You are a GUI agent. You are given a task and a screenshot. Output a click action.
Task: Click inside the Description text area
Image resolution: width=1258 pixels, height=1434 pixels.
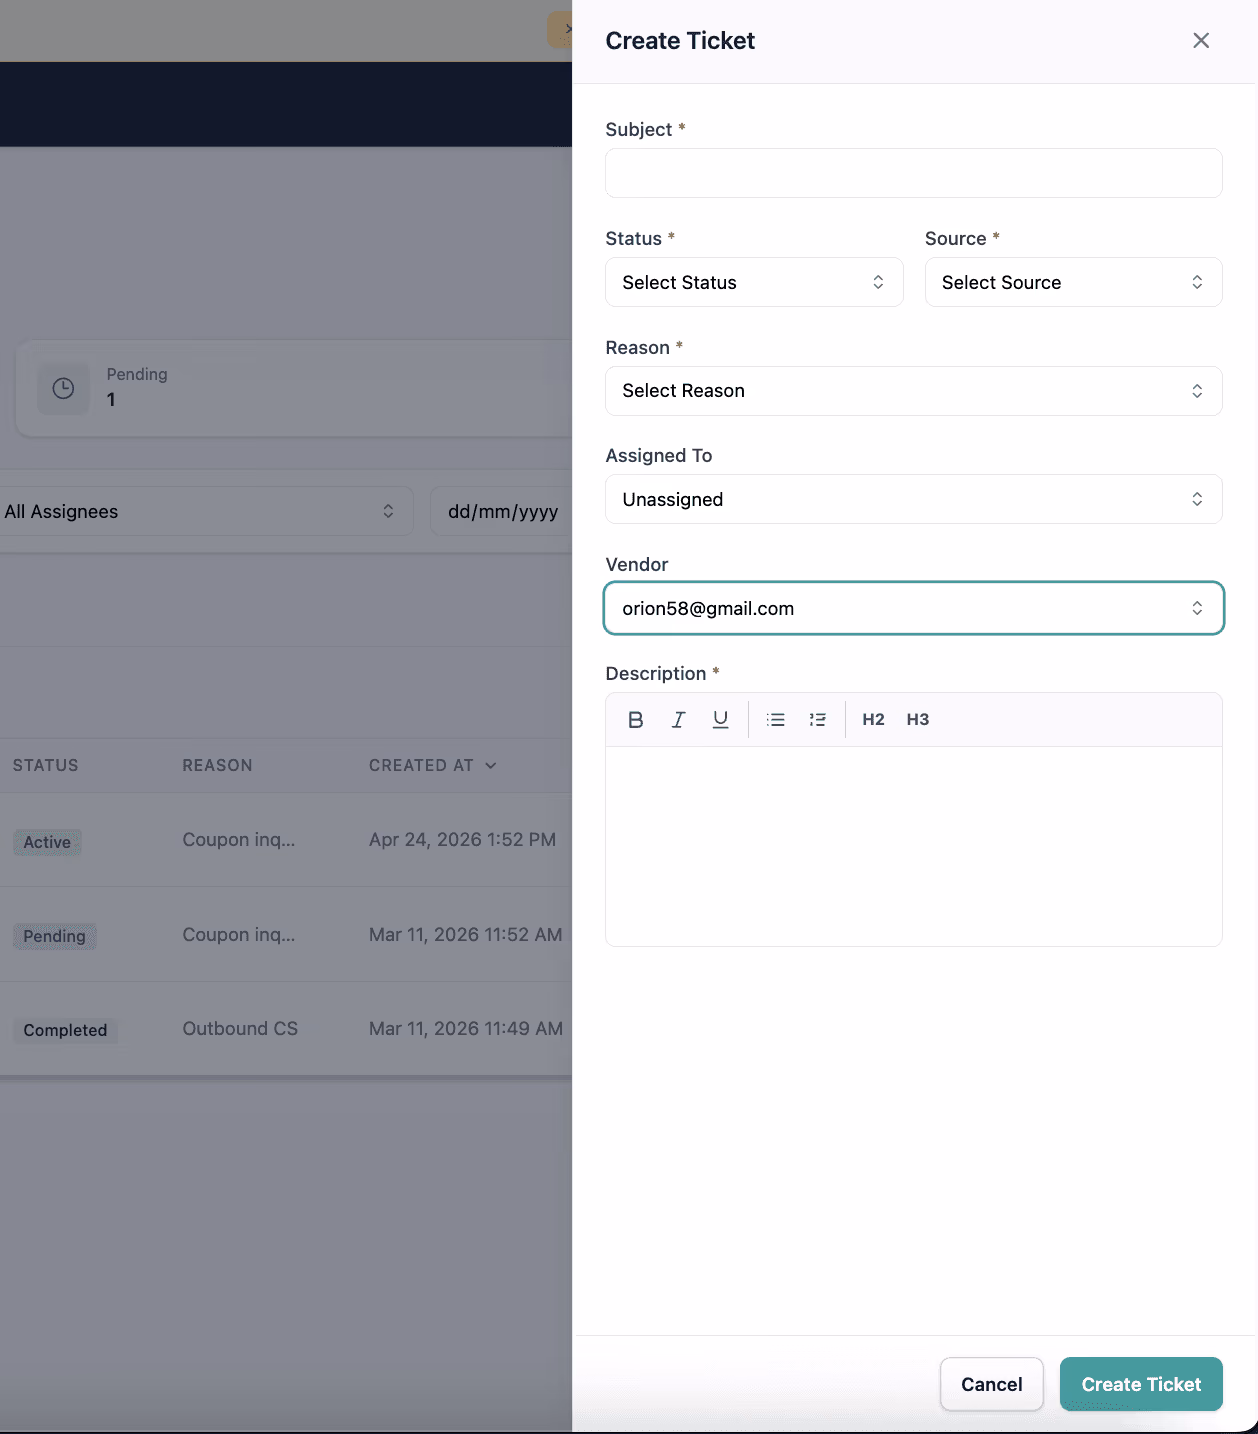point(914,846)
